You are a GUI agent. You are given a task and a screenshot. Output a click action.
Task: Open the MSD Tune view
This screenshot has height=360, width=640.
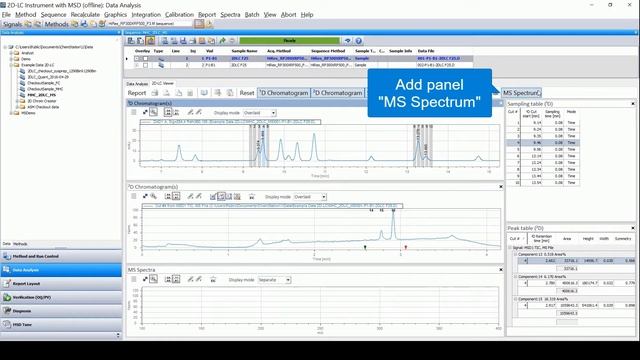coord(61,324)
